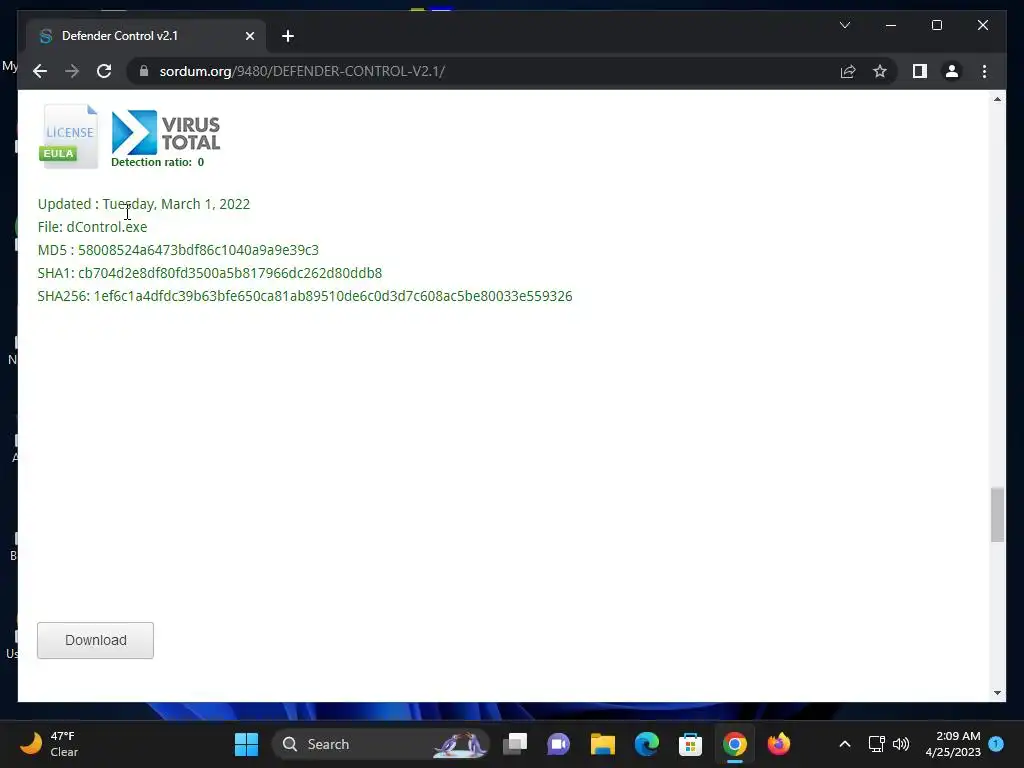This screenshot has height=768, width=1024.
Task: Open the Chat app on taskbar
Action: (x=558, y=744)
